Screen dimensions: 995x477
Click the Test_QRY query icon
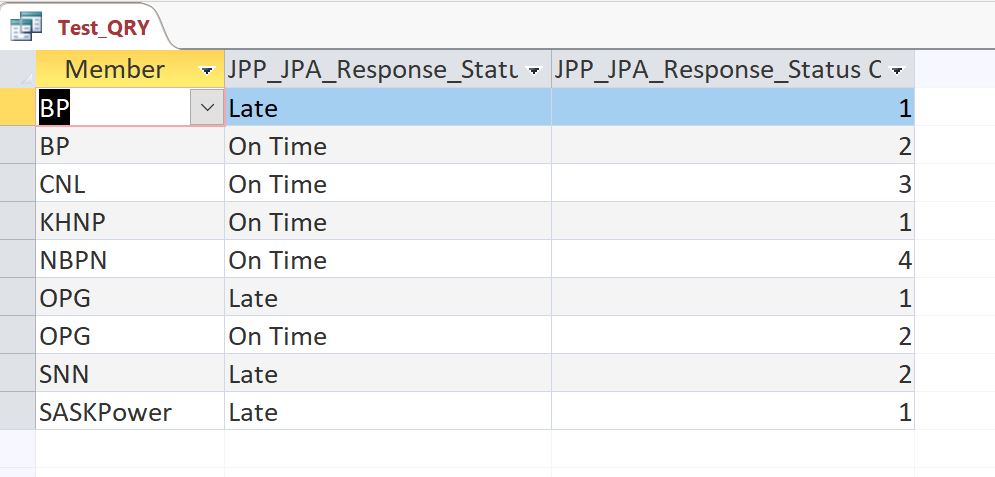pyautogui.click(x=25, y=27)
